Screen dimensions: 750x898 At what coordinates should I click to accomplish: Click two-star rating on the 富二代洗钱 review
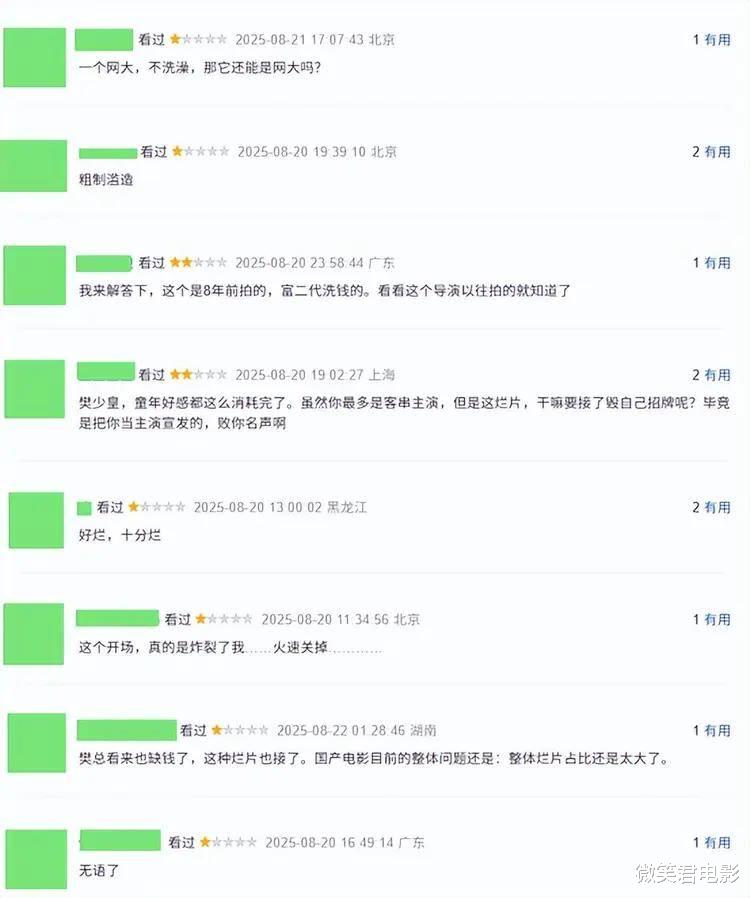198,263
